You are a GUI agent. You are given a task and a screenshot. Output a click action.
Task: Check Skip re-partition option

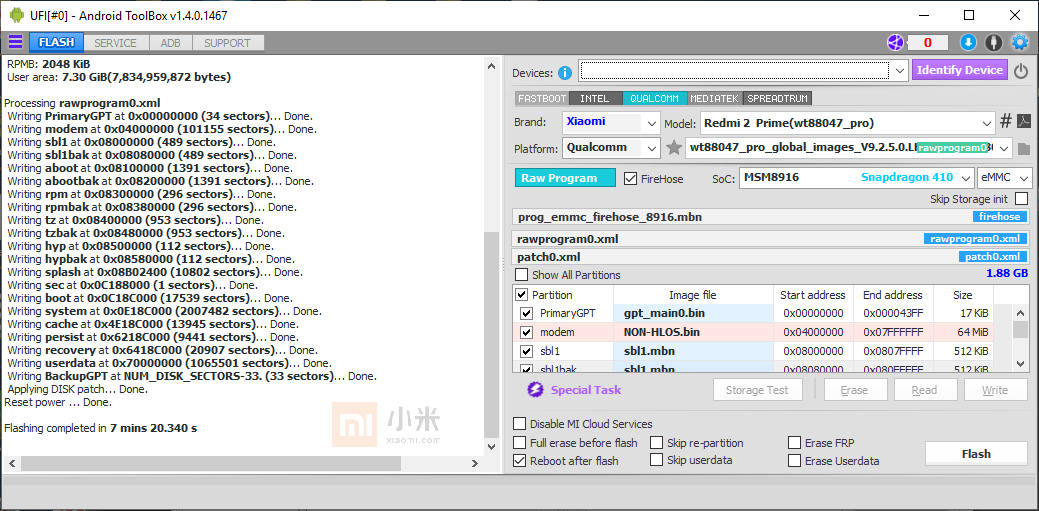pos(657,442)
